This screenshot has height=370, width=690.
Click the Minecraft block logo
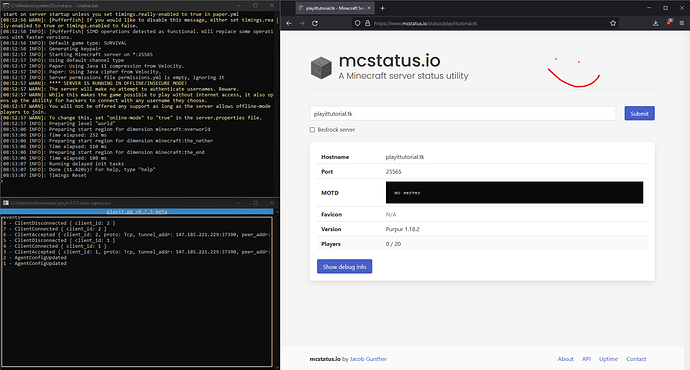[321, 68]
